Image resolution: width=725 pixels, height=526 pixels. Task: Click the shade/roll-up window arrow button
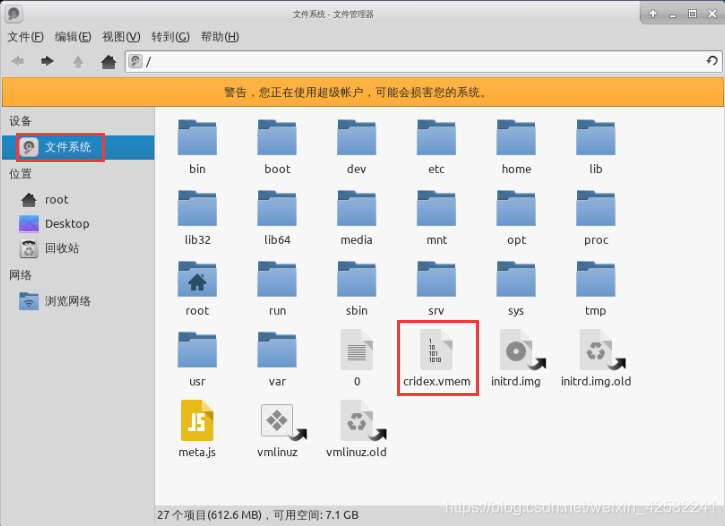coord(653,14)
